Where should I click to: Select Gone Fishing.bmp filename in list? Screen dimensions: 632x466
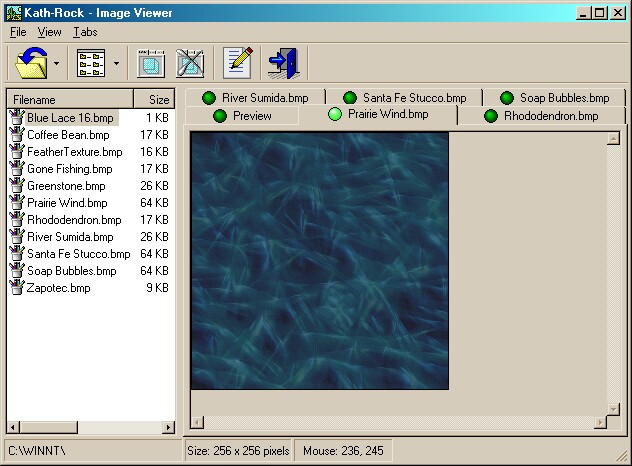pos(70,169)
